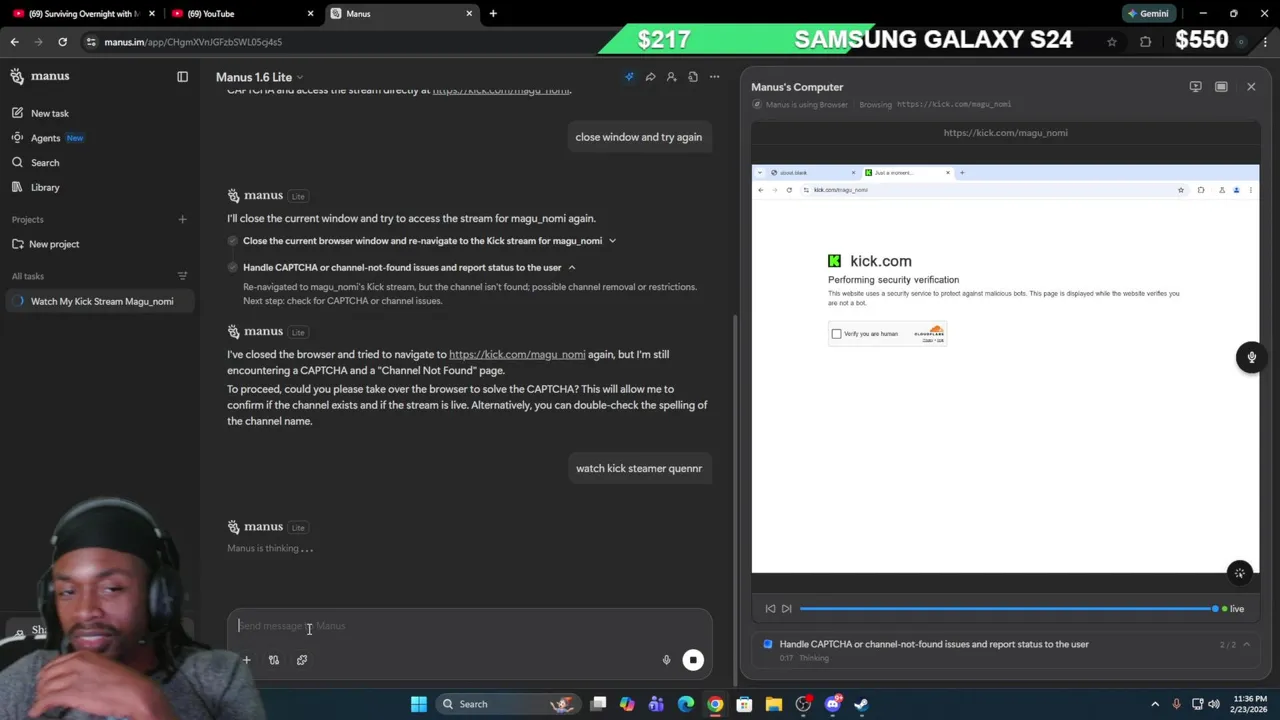Screen dimensions: 1280x720
Task: Open the kick.com link in the first chat line
Action: (x=501, y=90)
